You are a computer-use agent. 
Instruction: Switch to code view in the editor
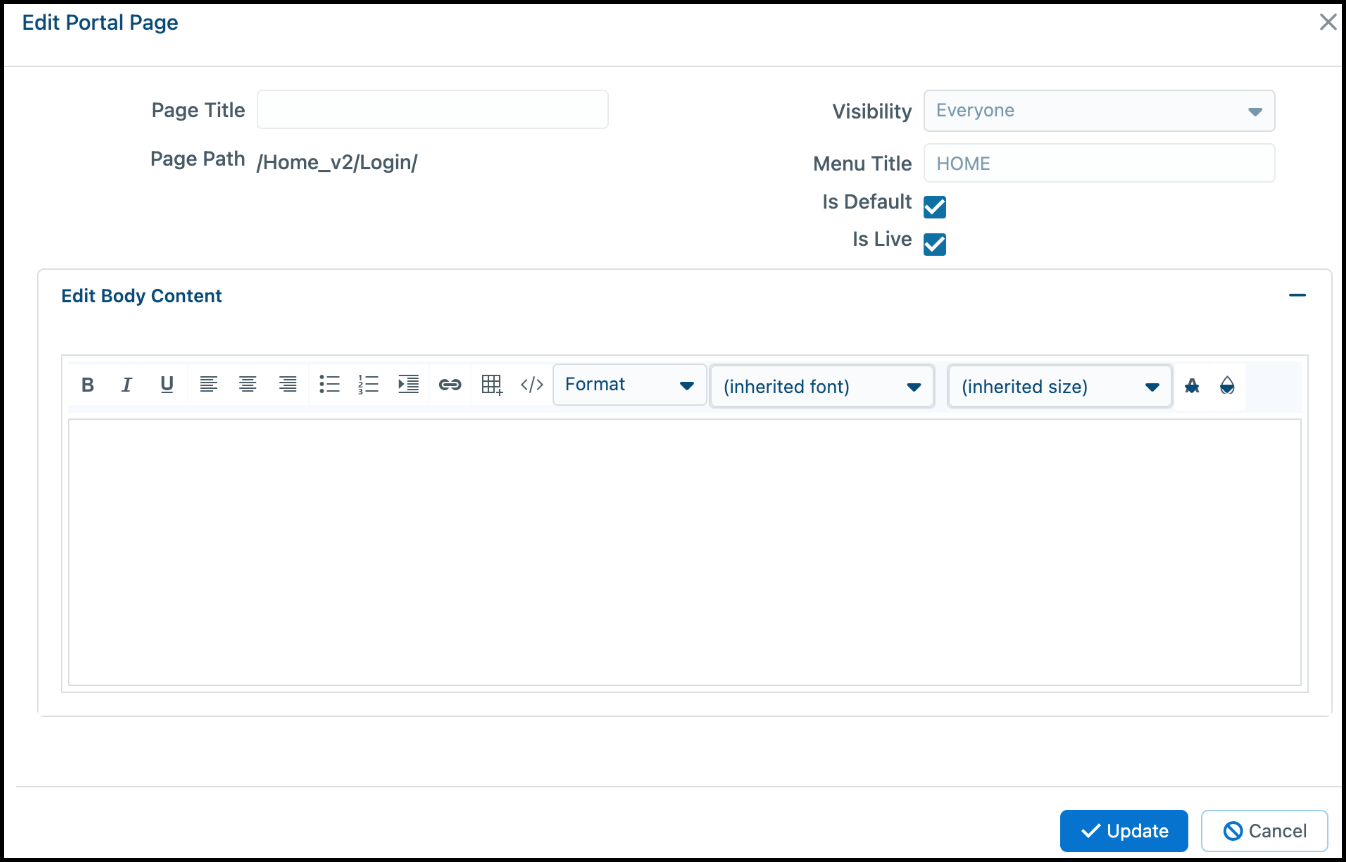click(x=531, y=384)
